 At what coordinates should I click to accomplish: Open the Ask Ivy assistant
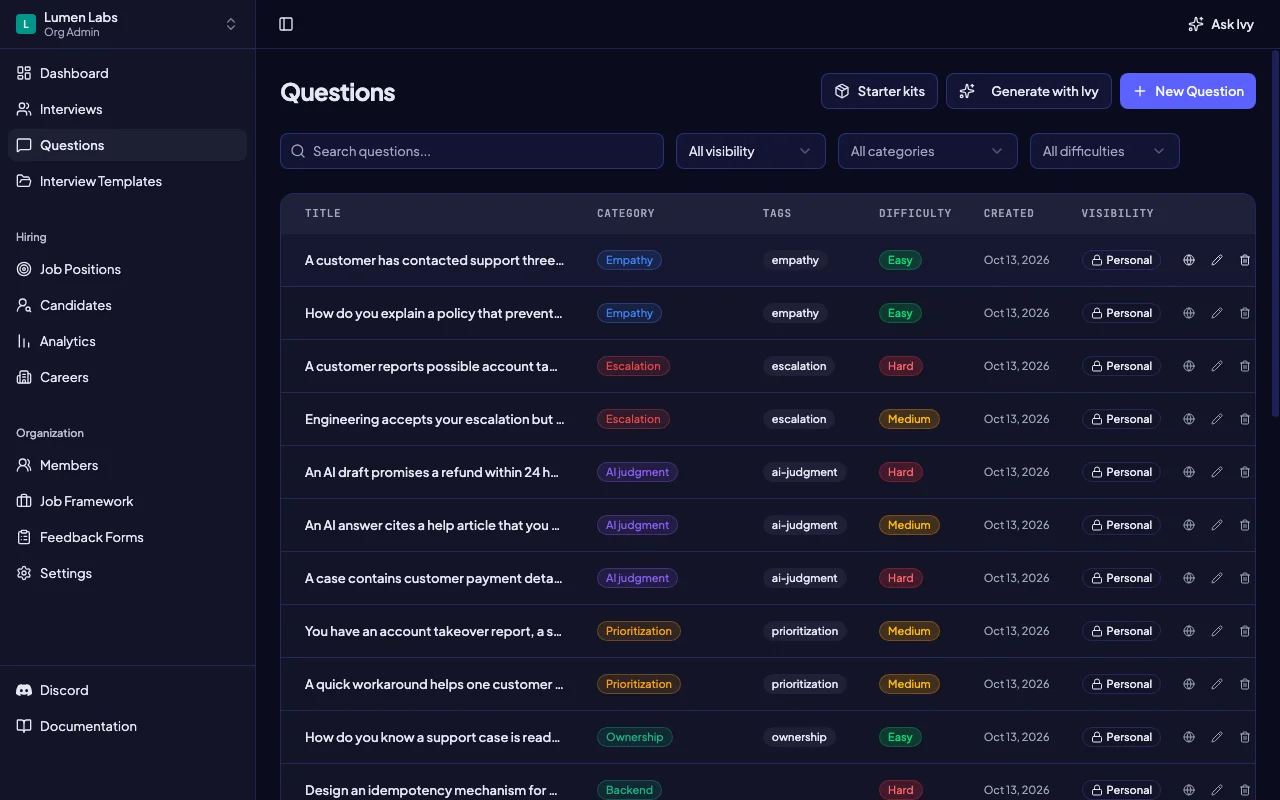click(1220, 24)
